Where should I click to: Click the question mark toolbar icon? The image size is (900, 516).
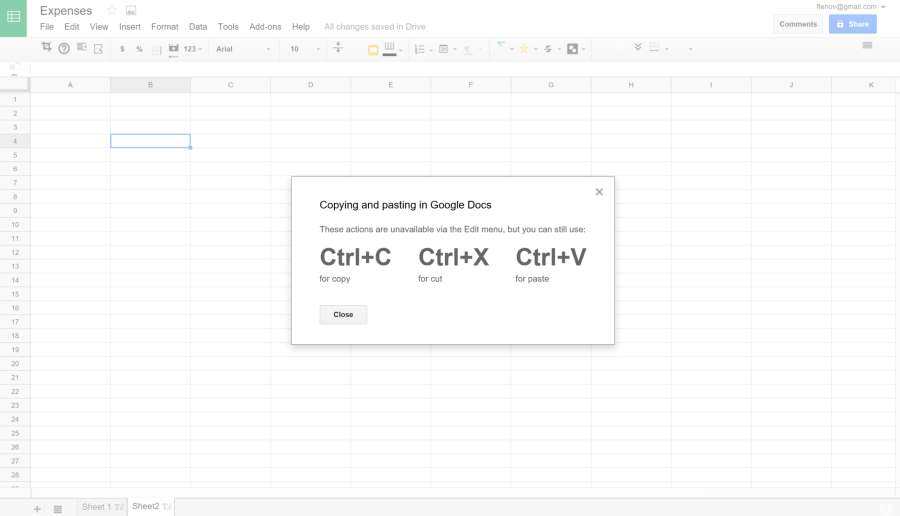64,49
